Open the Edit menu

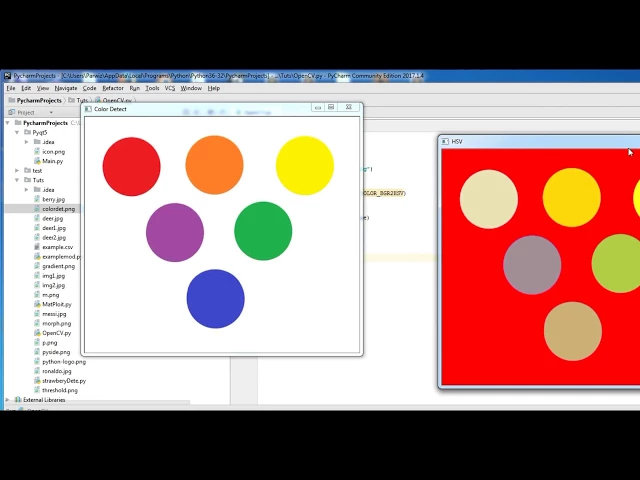[26, 88]
